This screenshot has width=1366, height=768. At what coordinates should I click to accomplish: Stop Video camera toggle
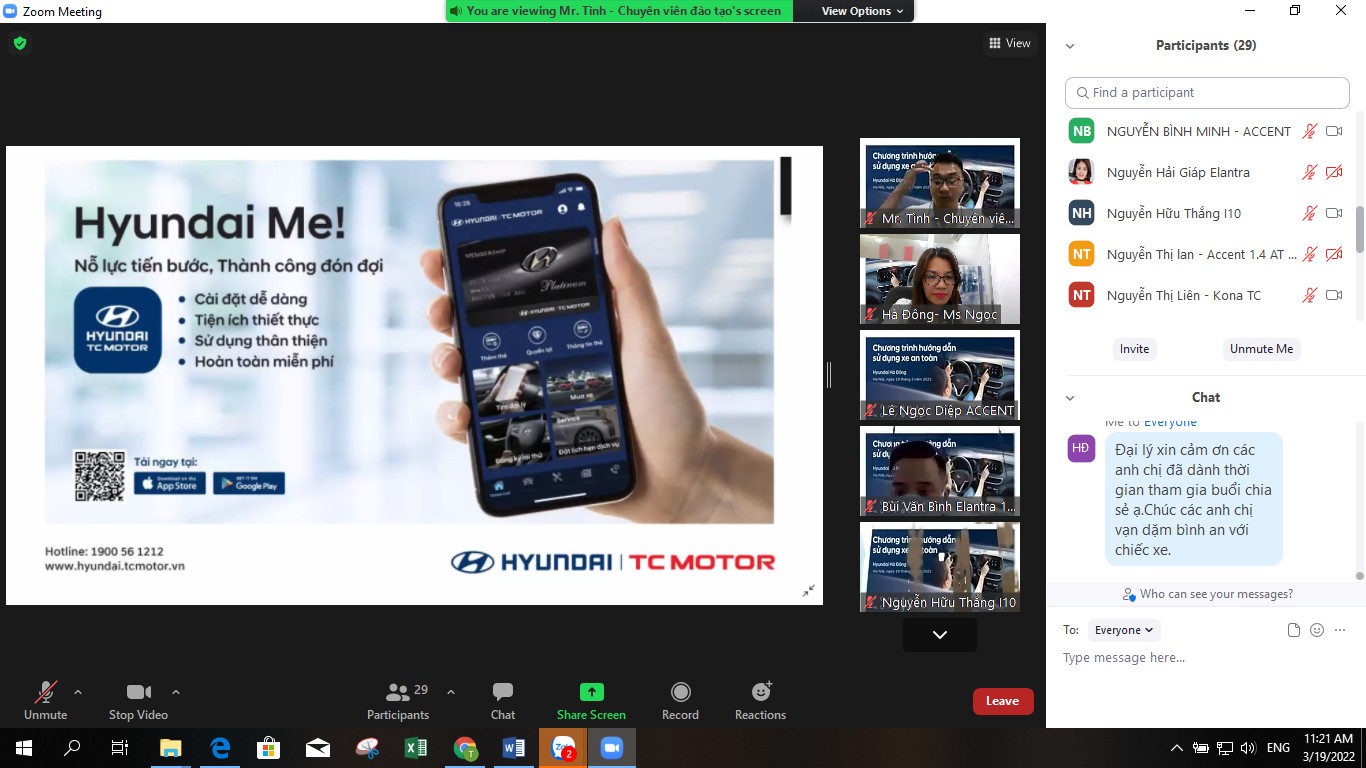[139, 701]
